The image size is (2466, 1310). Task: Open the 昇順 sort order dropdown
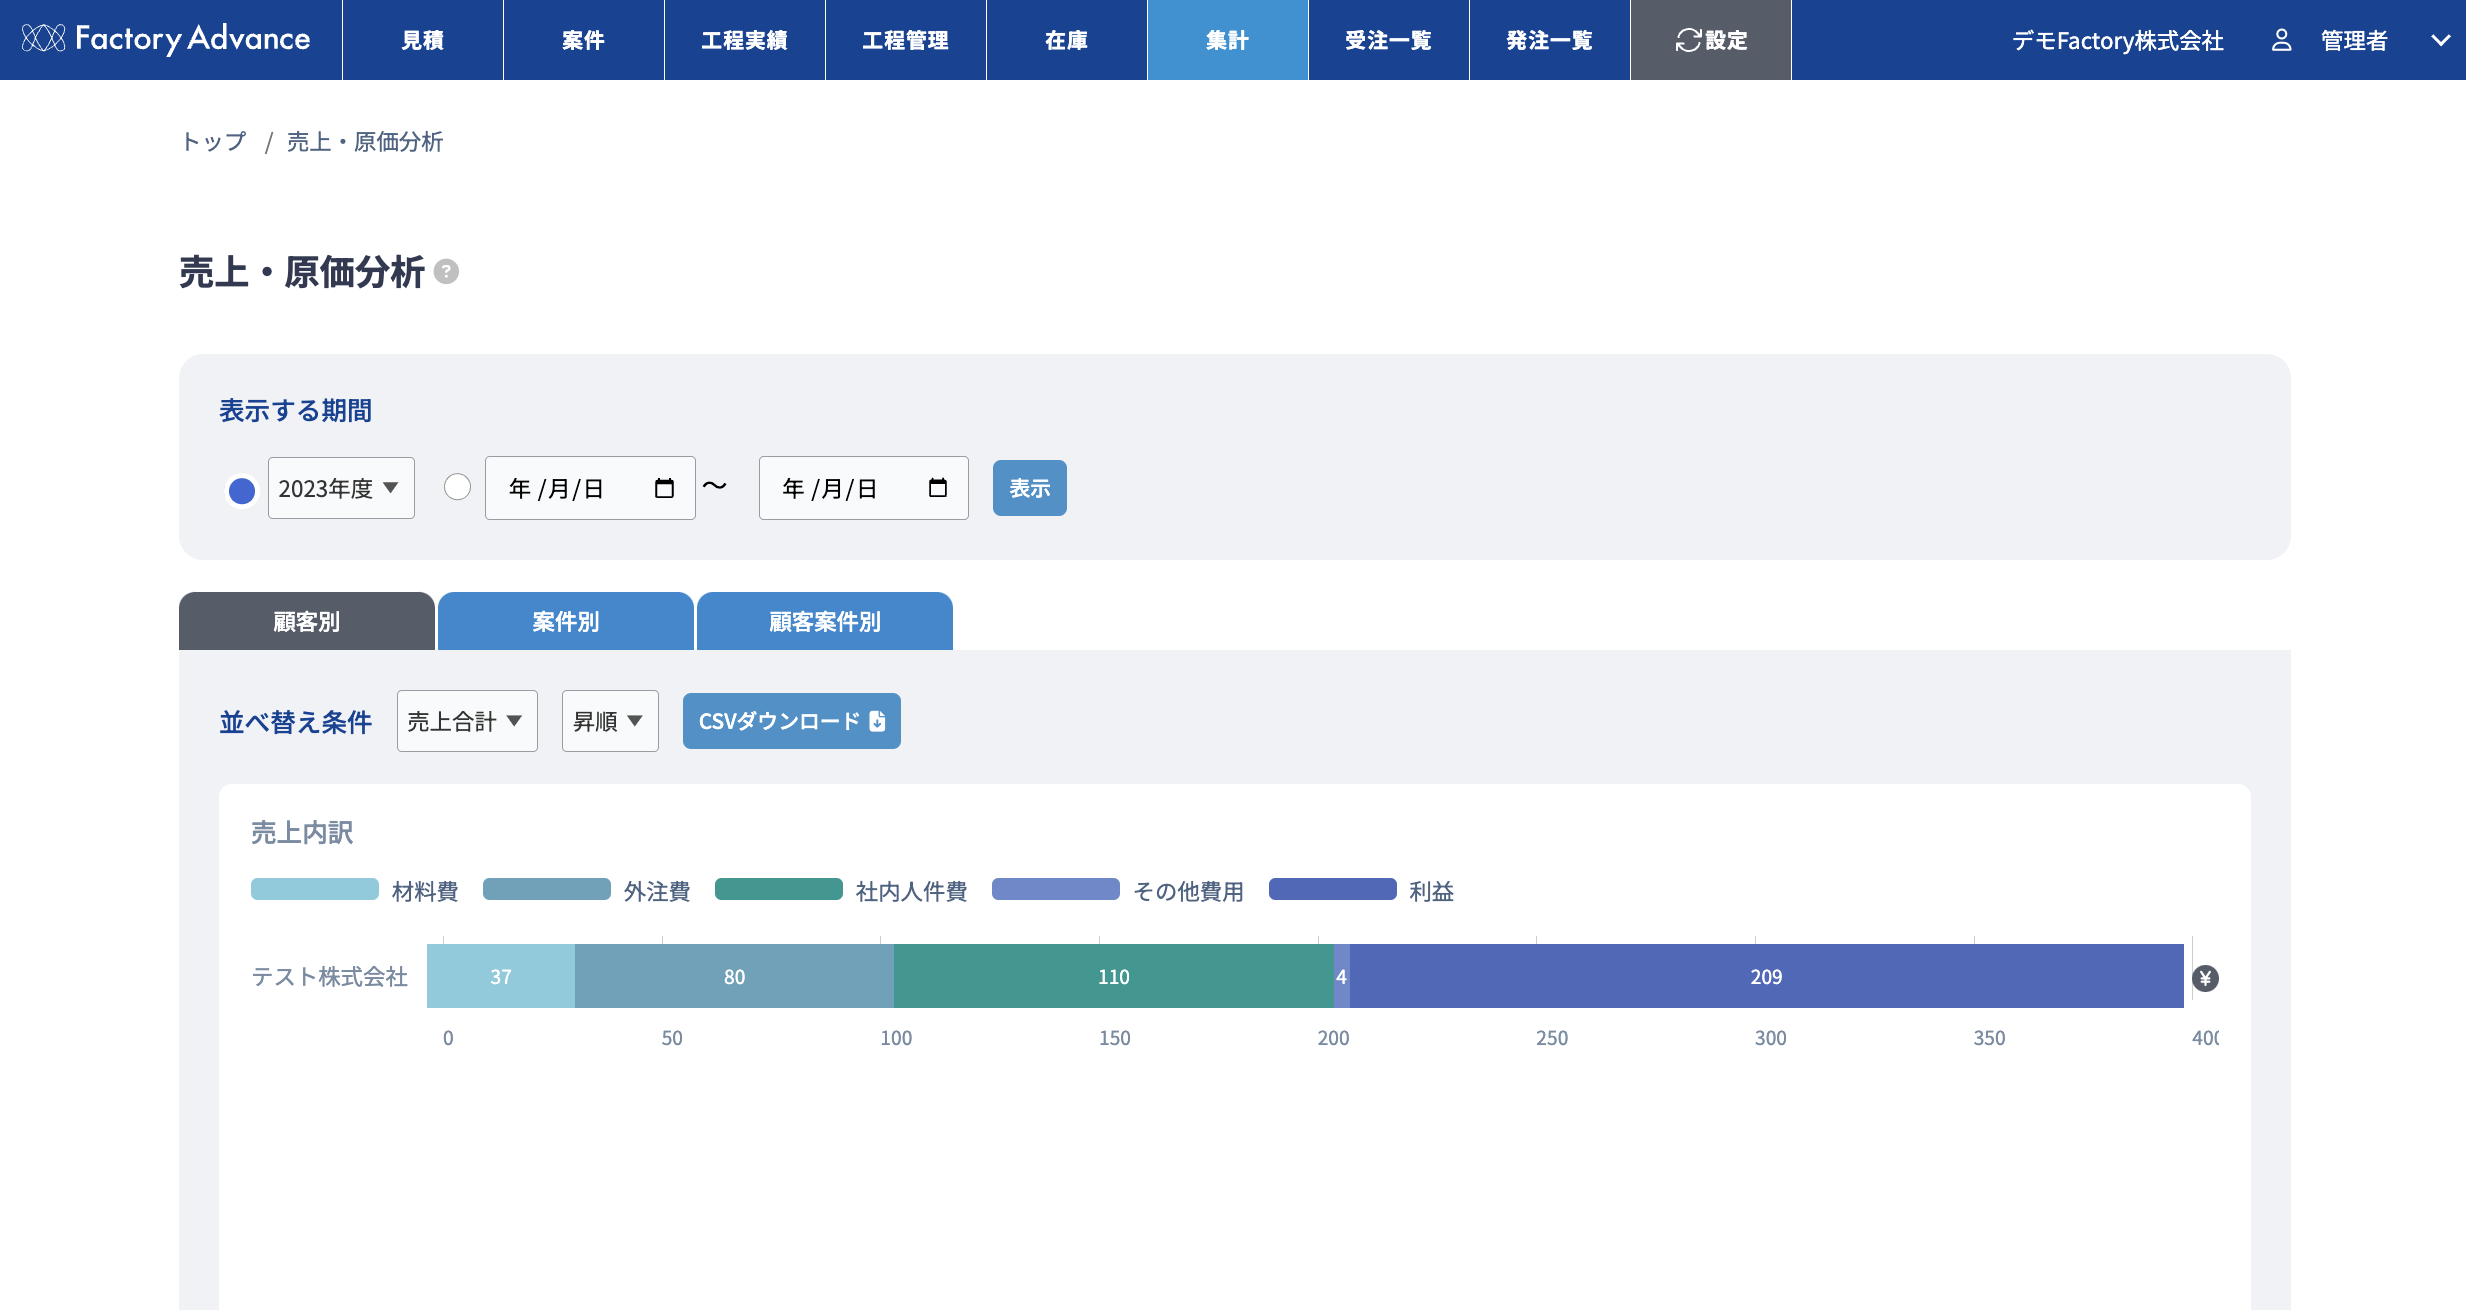coord(610,721)
